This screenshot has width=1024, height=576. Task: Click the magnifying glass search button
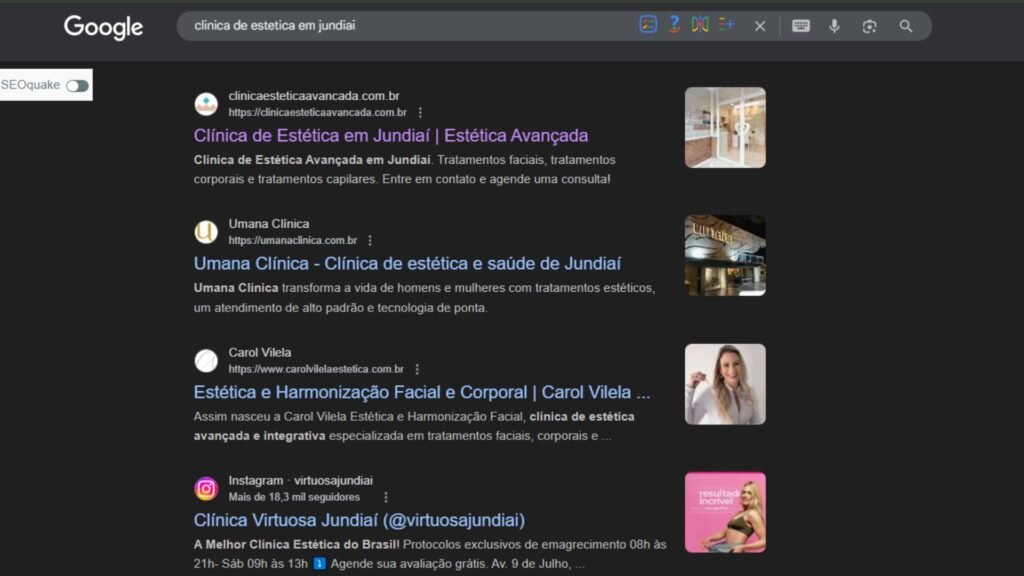pyautogui.click(x=905, y=26)
